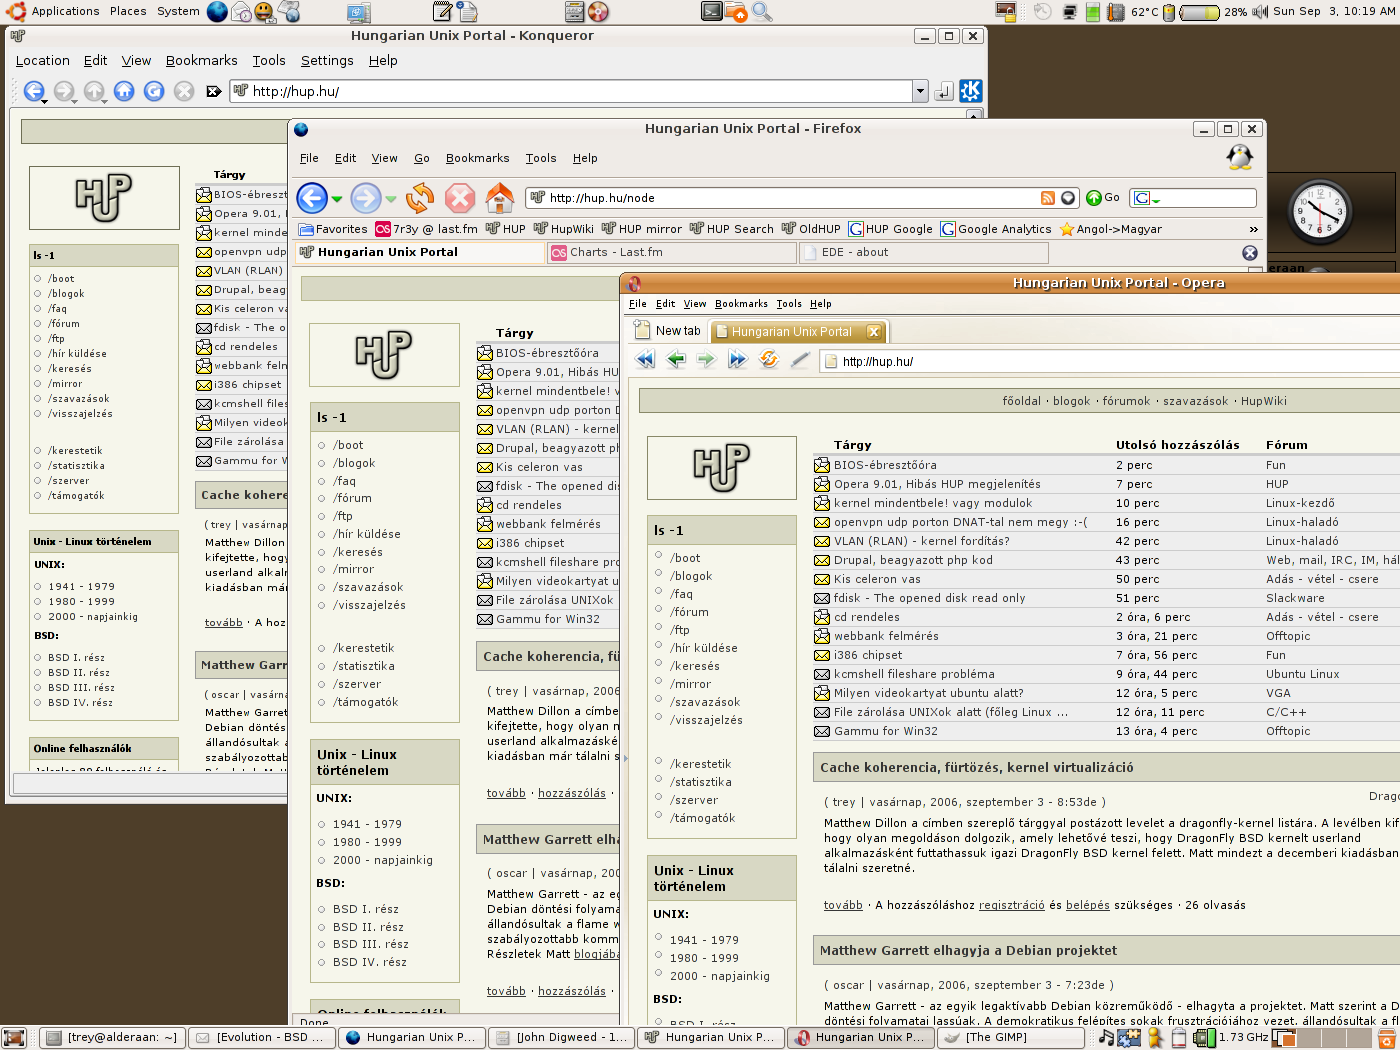Open the /blogok link in Opera sidebar
Viewport: 1400px width, 1050px height.
click(691, 576)
